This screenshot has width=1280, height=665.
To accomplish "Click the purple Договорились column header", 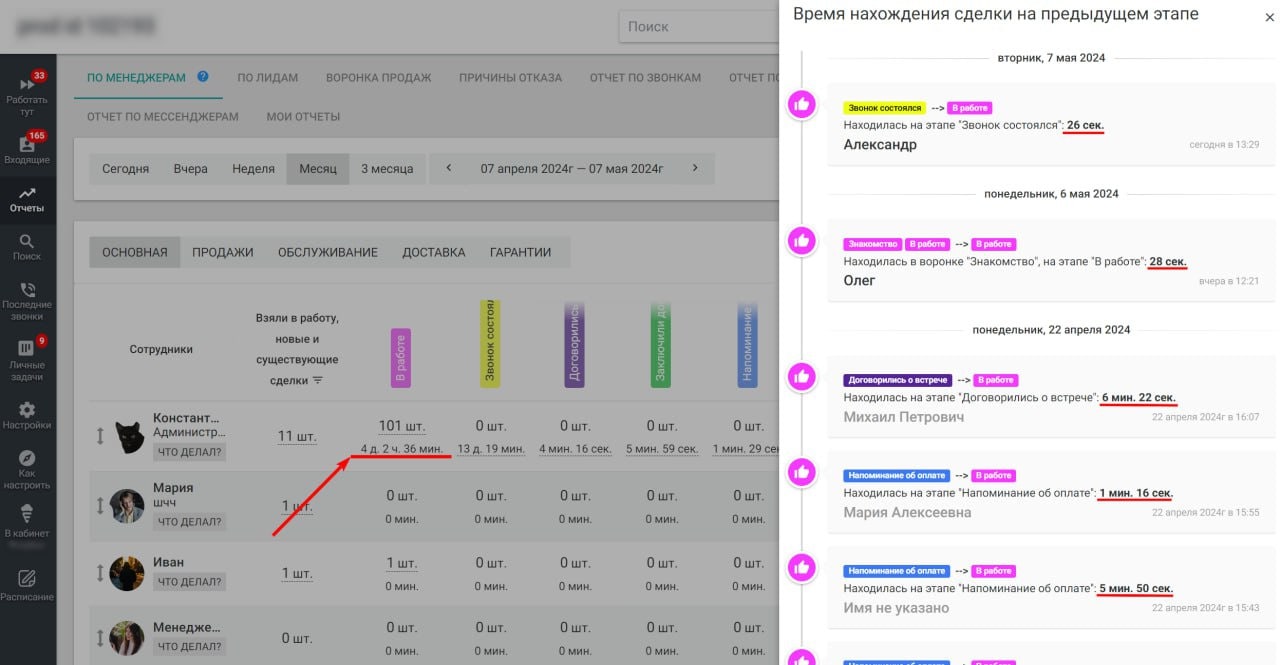I will click(x=575, y=344).
